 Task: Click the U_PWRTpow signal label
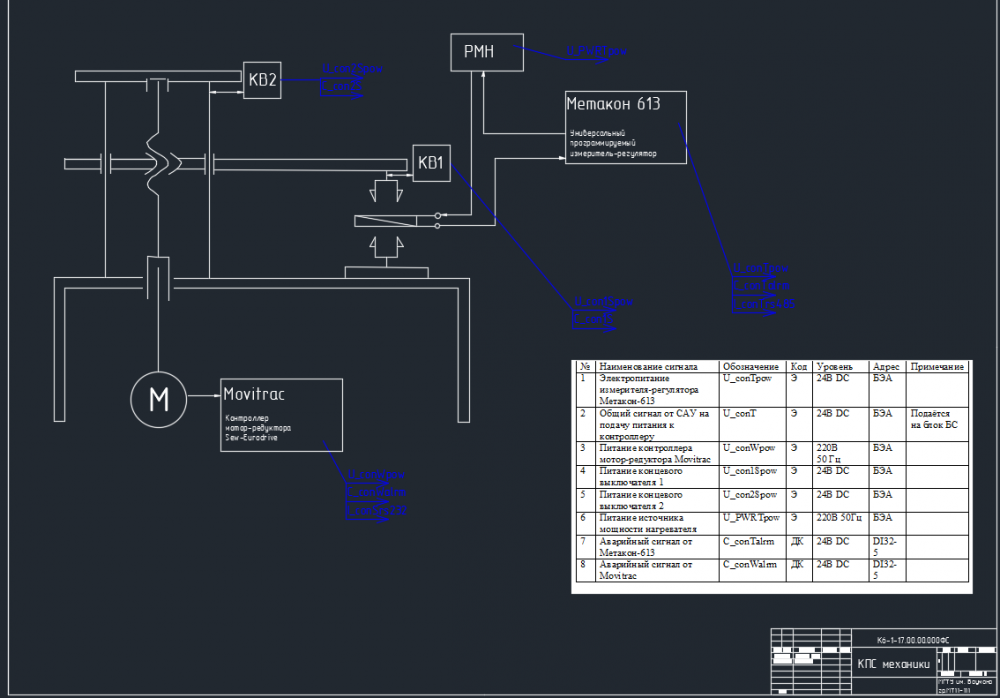pos(597,51)
